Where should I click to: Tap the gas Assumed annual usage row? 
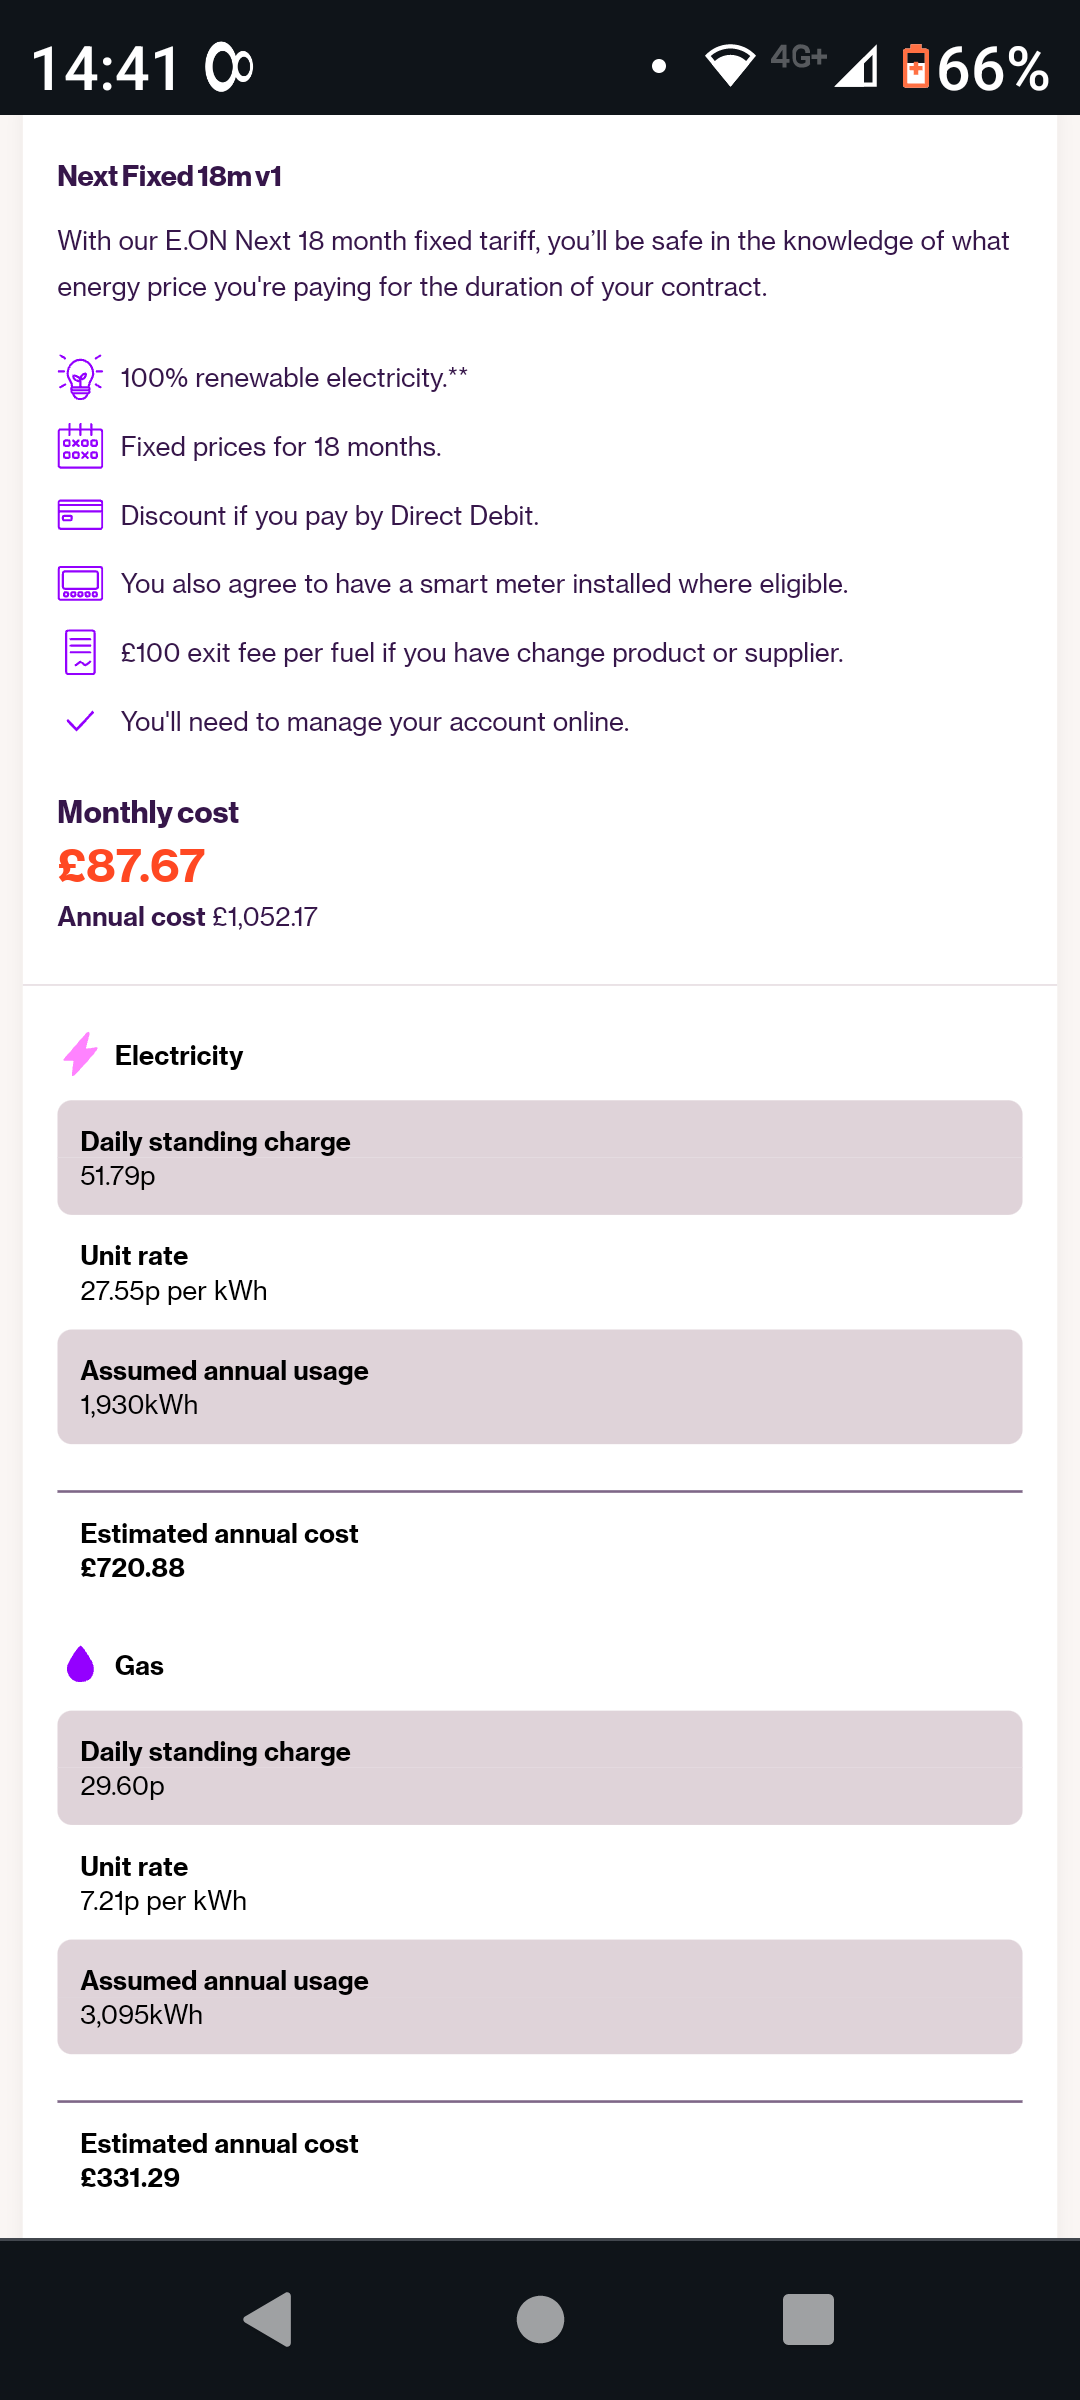point(540,1997)
